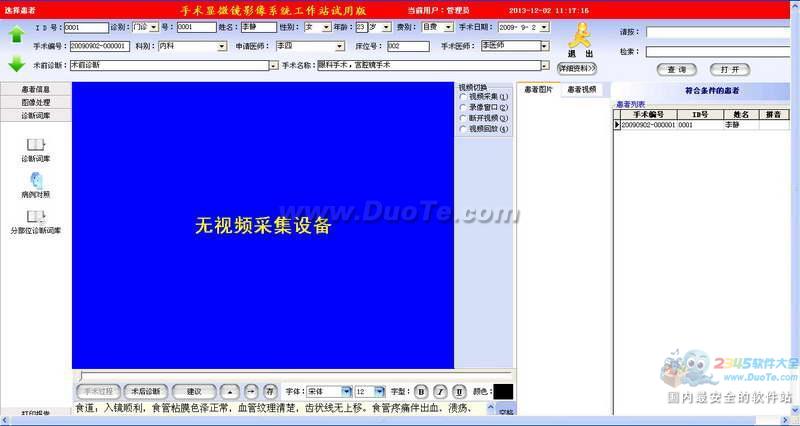Image resolution: width=800 pixels, height=426 pixels.
Task: Open the 图像处理 side panel tab
Action: (36, 103)
